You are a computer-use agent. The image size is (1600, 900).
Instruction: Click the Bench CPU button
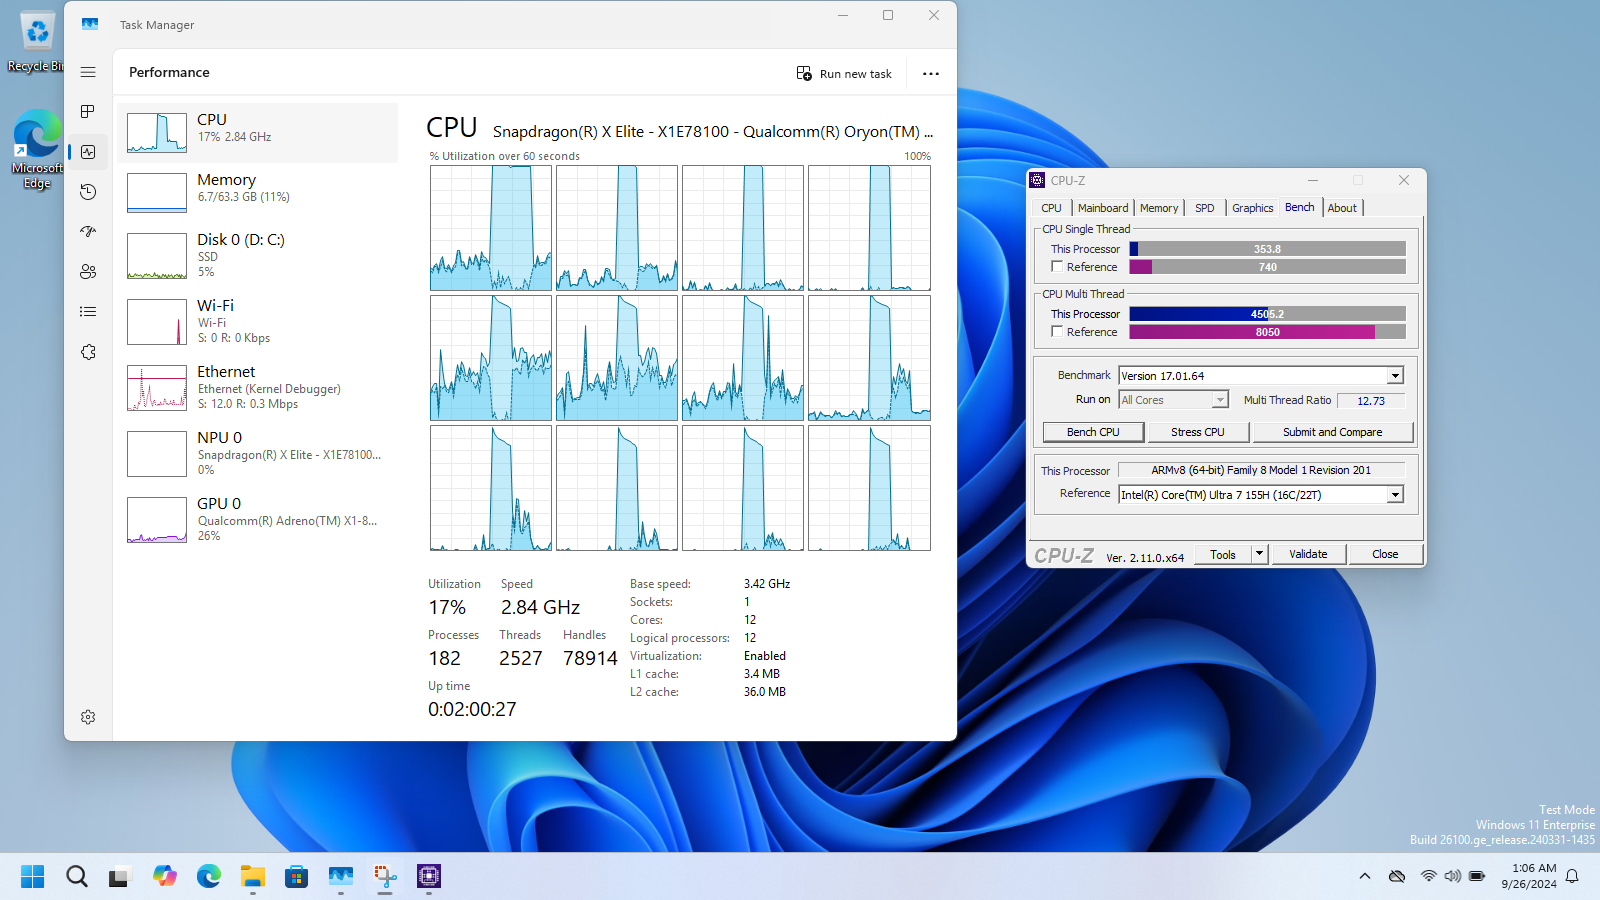pos(1092,432)
